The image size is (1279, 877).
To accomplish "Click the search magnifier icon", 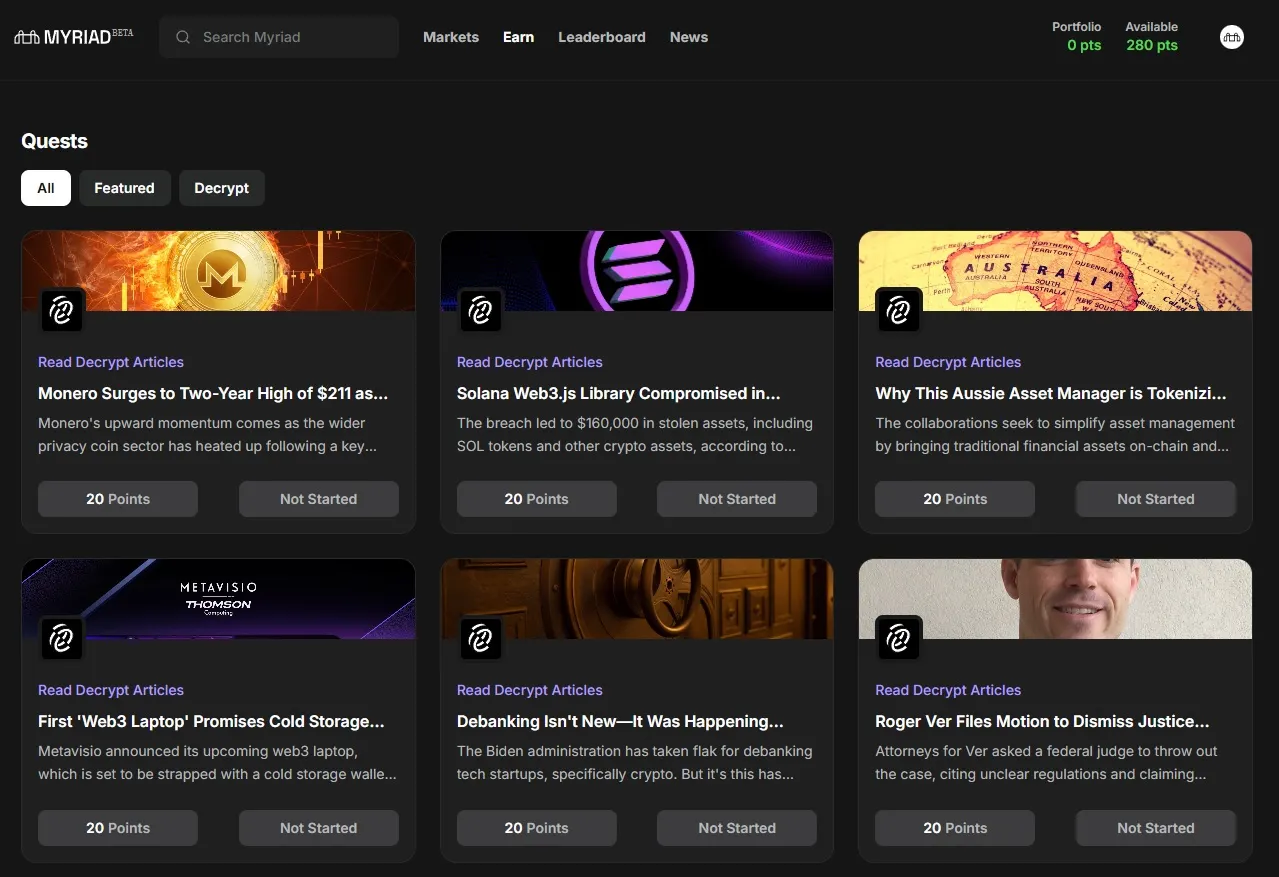I will pos(183,37).
